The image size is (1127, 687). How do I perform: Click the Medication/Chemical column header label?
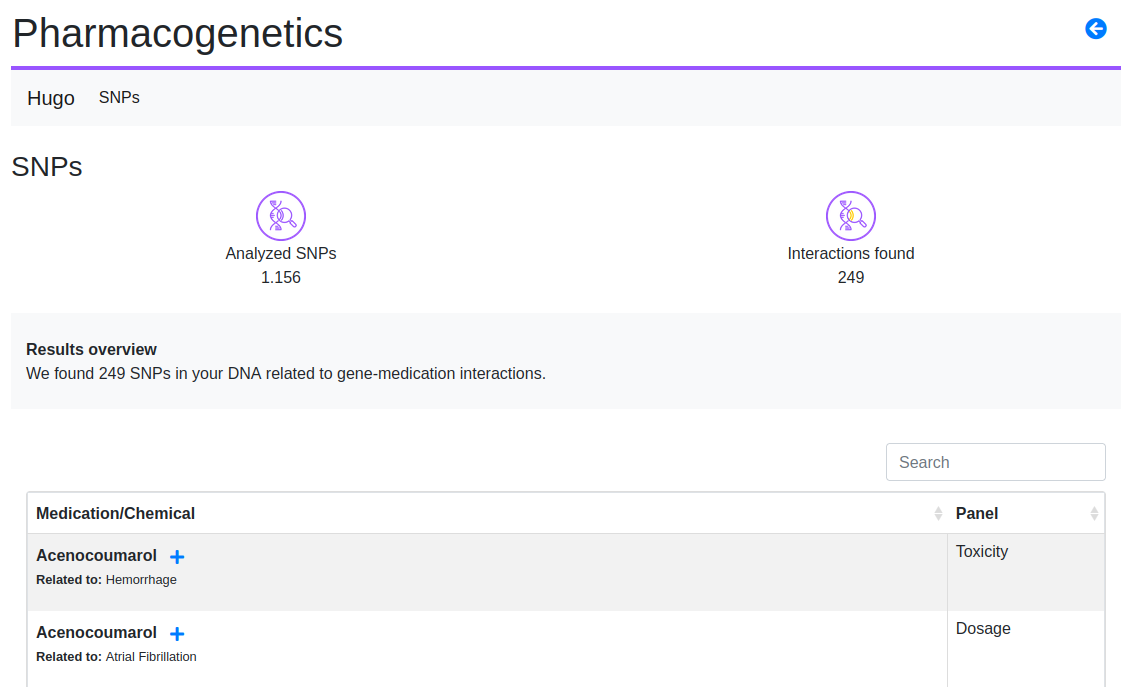point(115,514)
